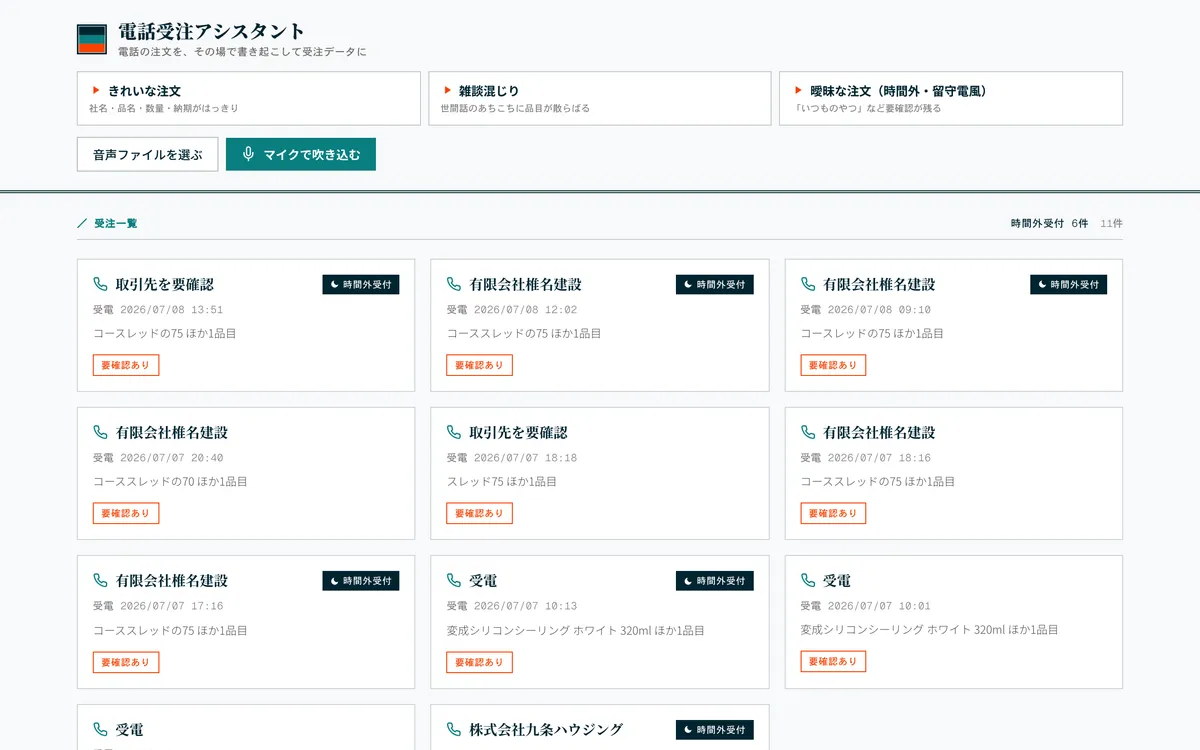Click the play triangle beside 雑談混じり

(447, 90)
